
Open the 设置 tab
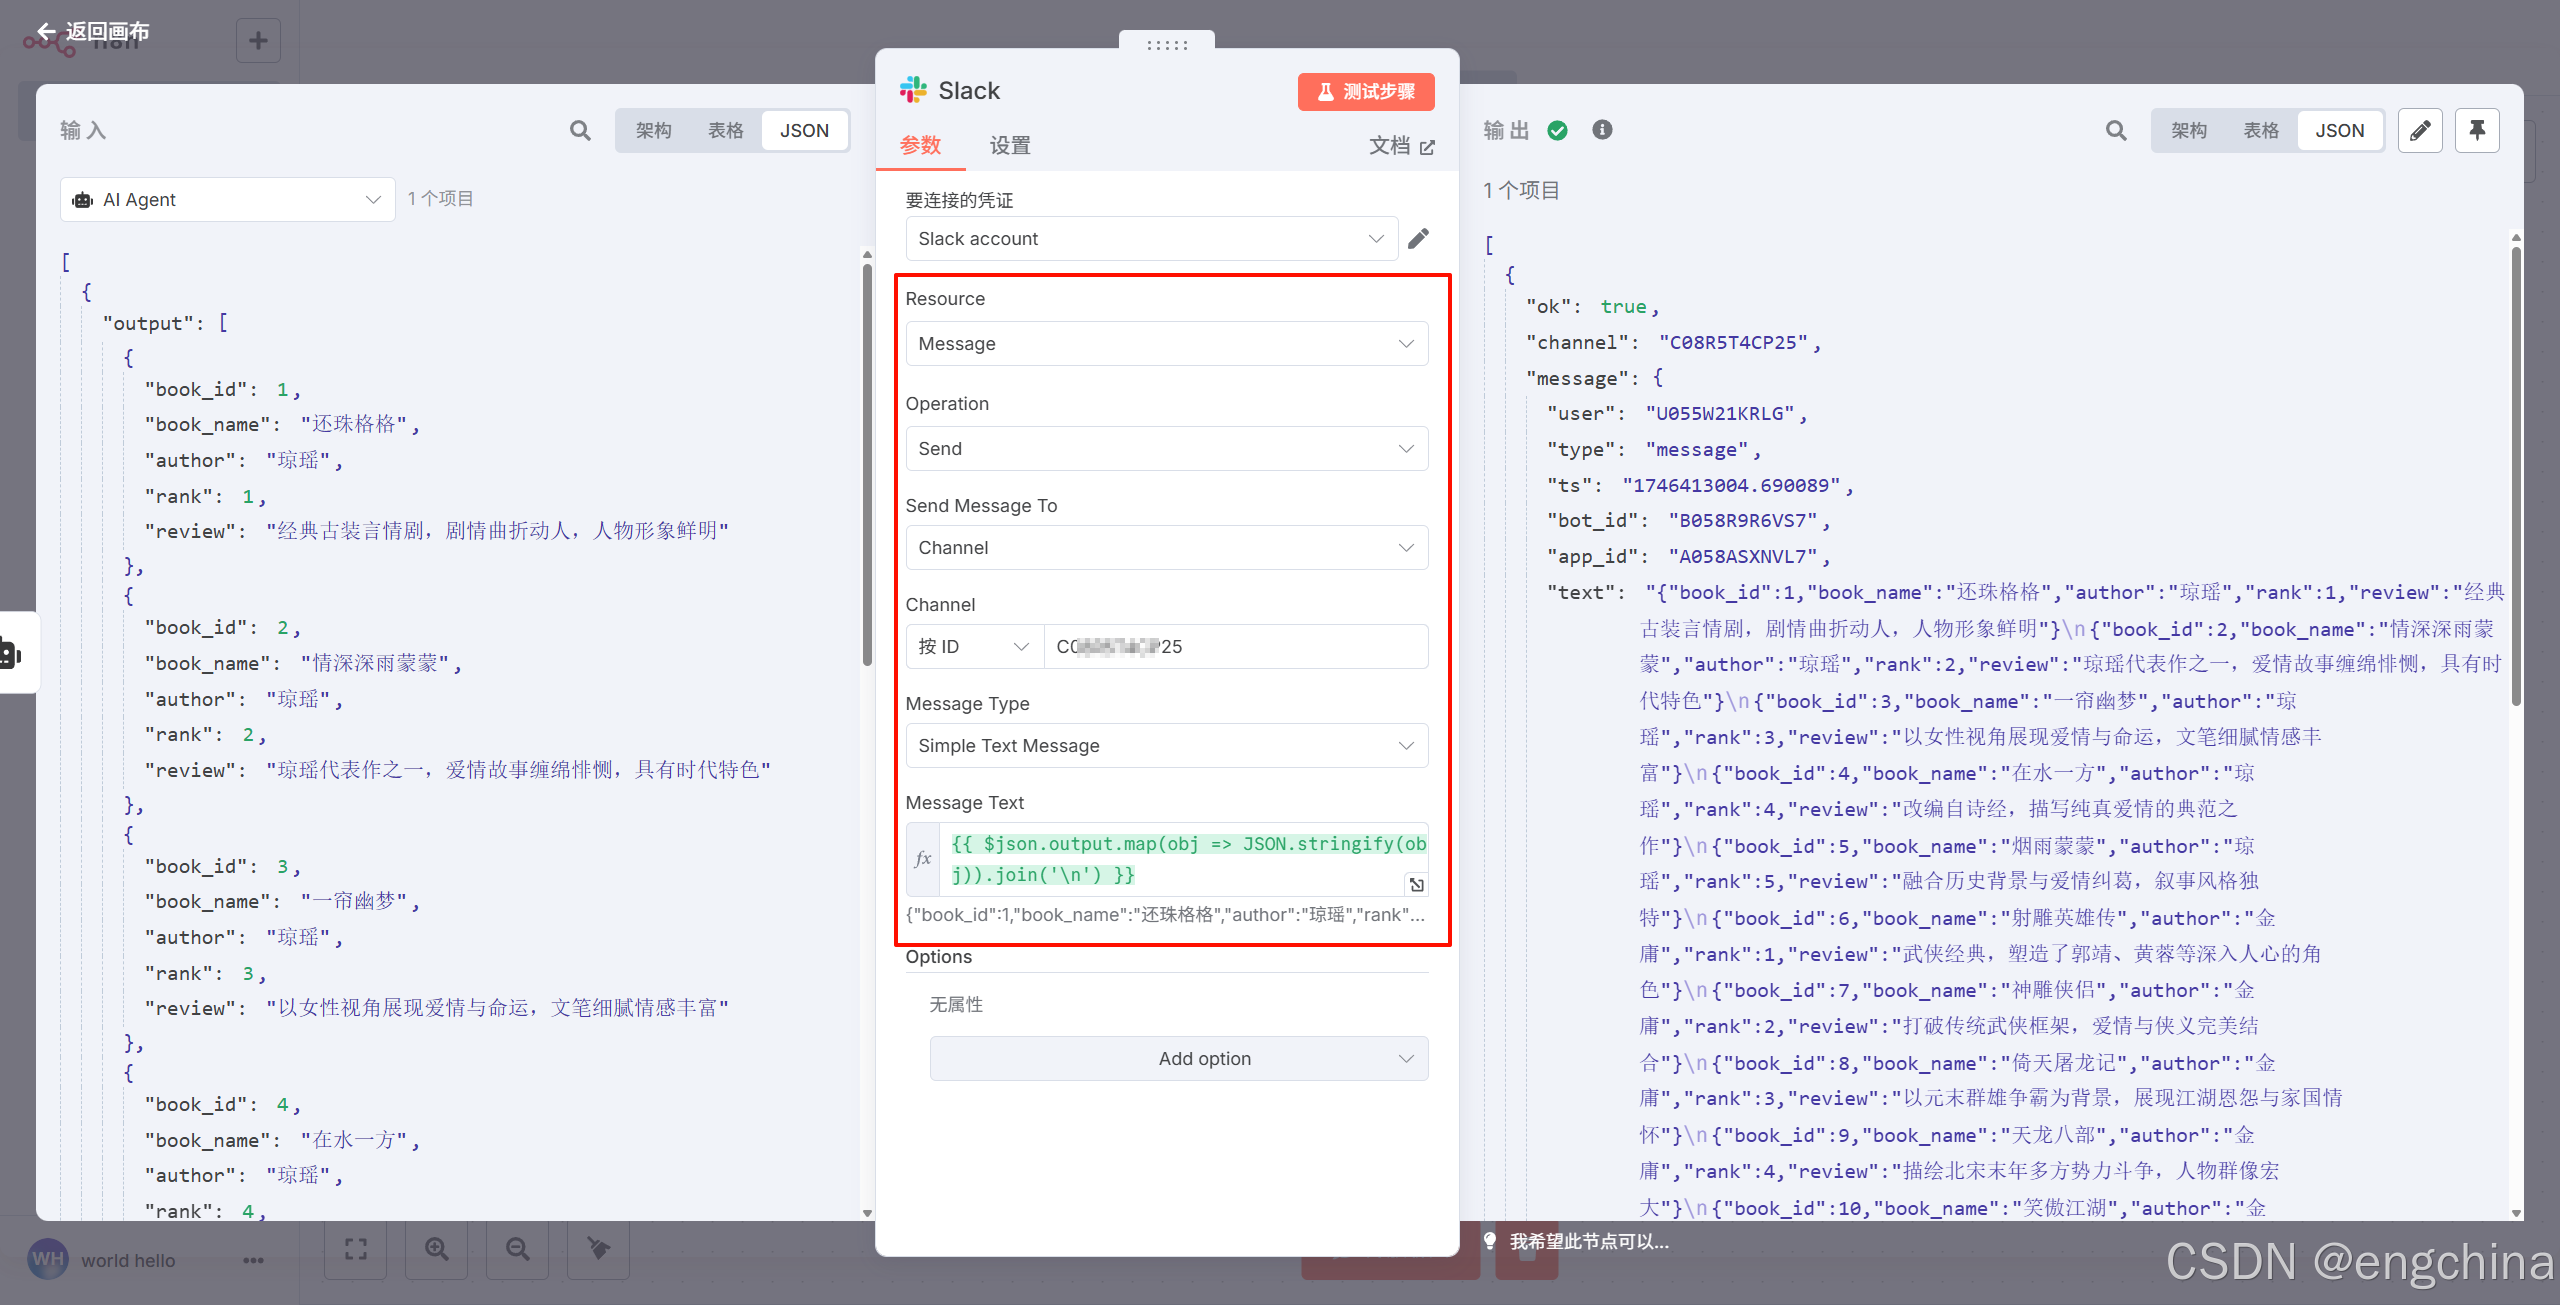(x=1010, y=146)
